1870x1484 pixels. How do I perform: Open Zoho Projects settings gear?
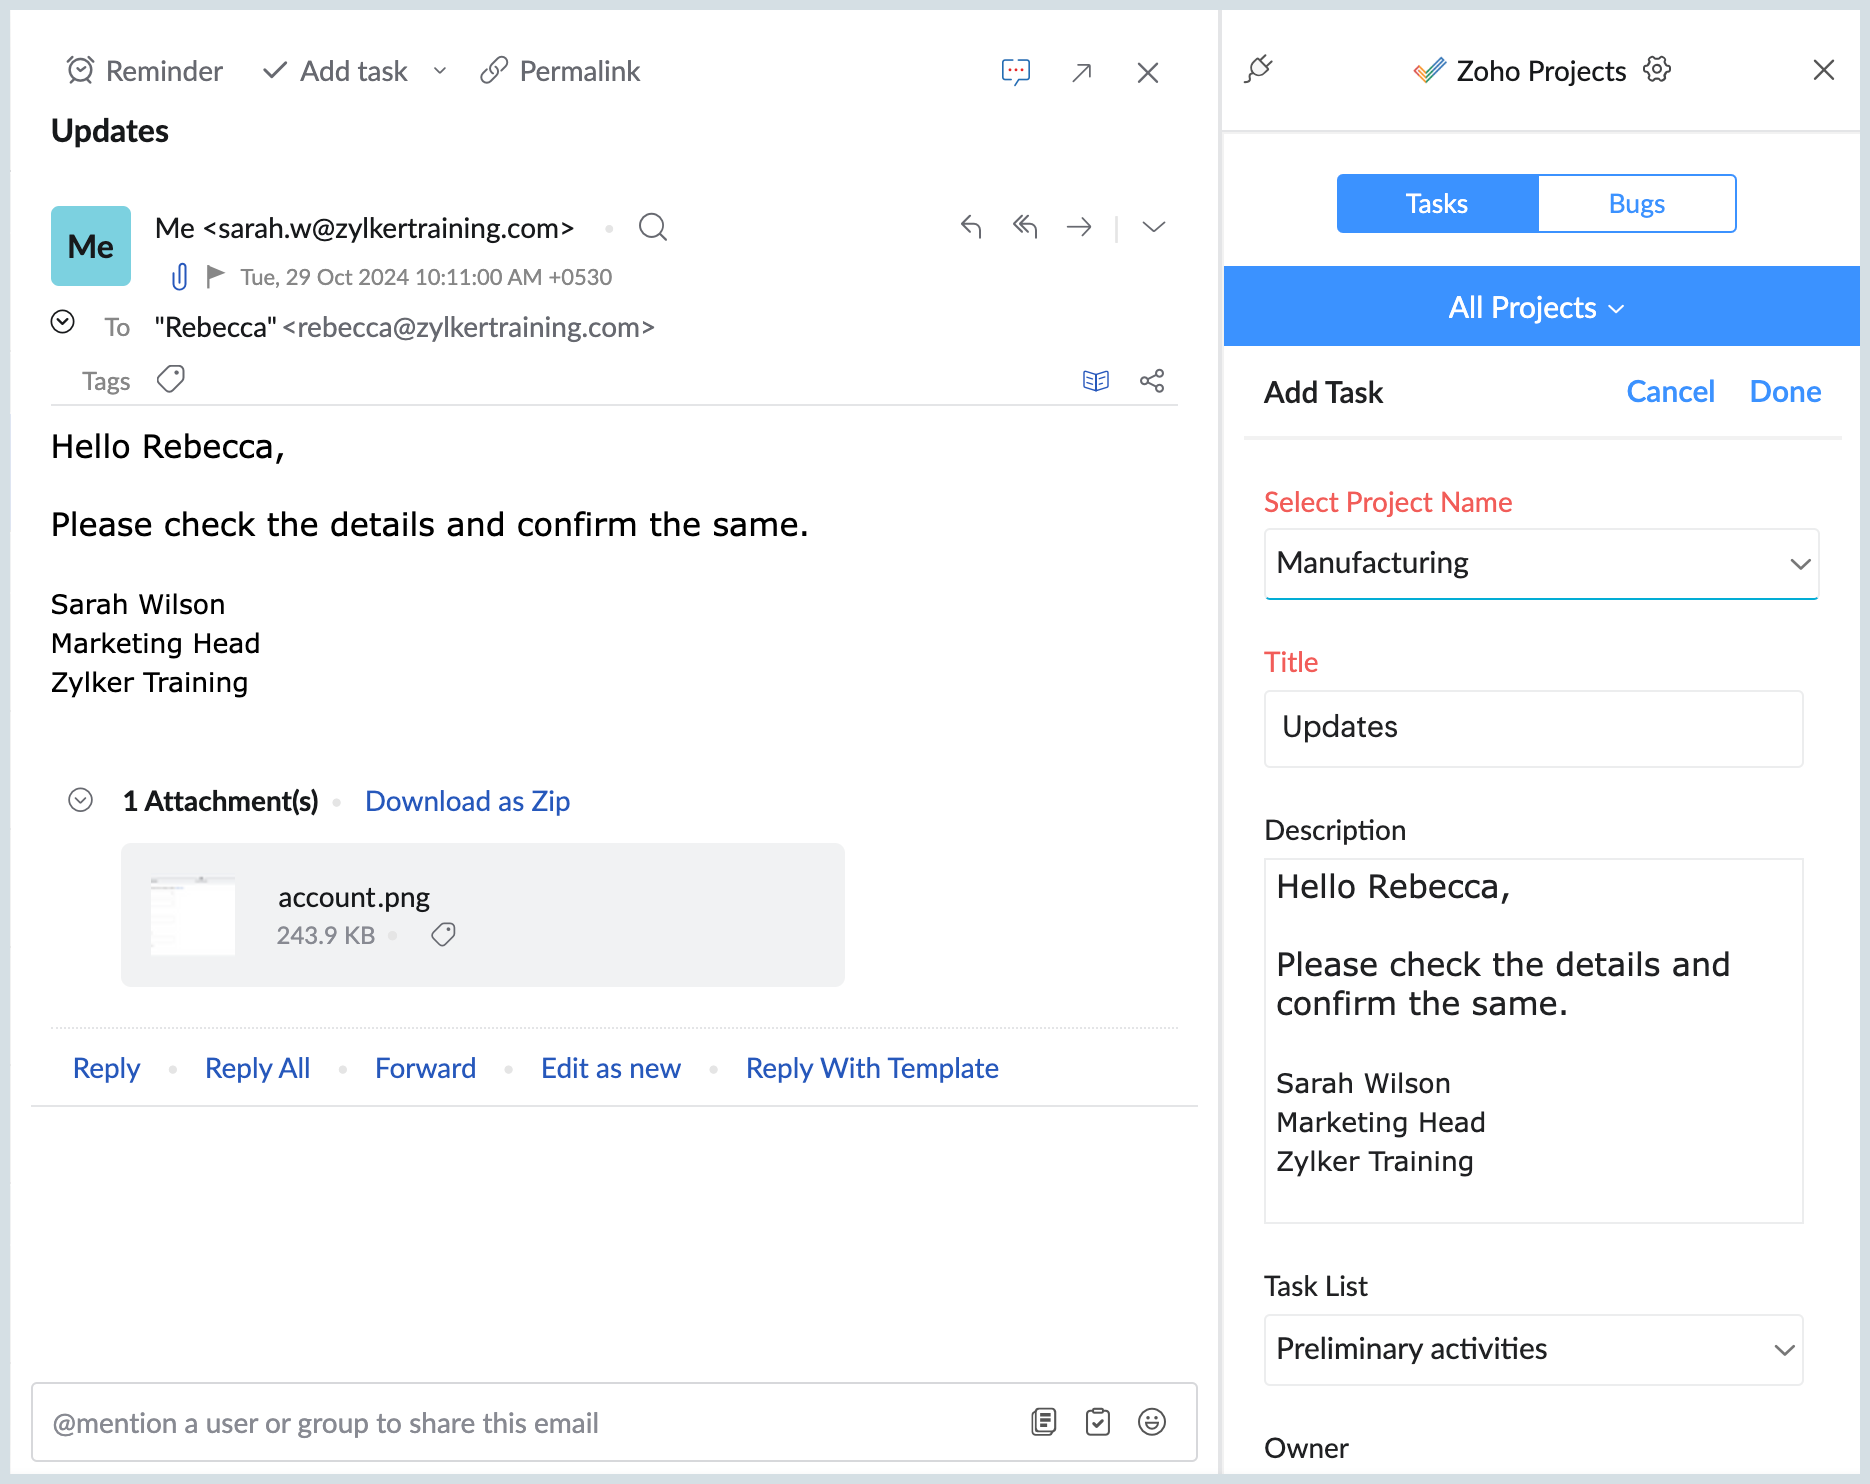point(1657,70)
